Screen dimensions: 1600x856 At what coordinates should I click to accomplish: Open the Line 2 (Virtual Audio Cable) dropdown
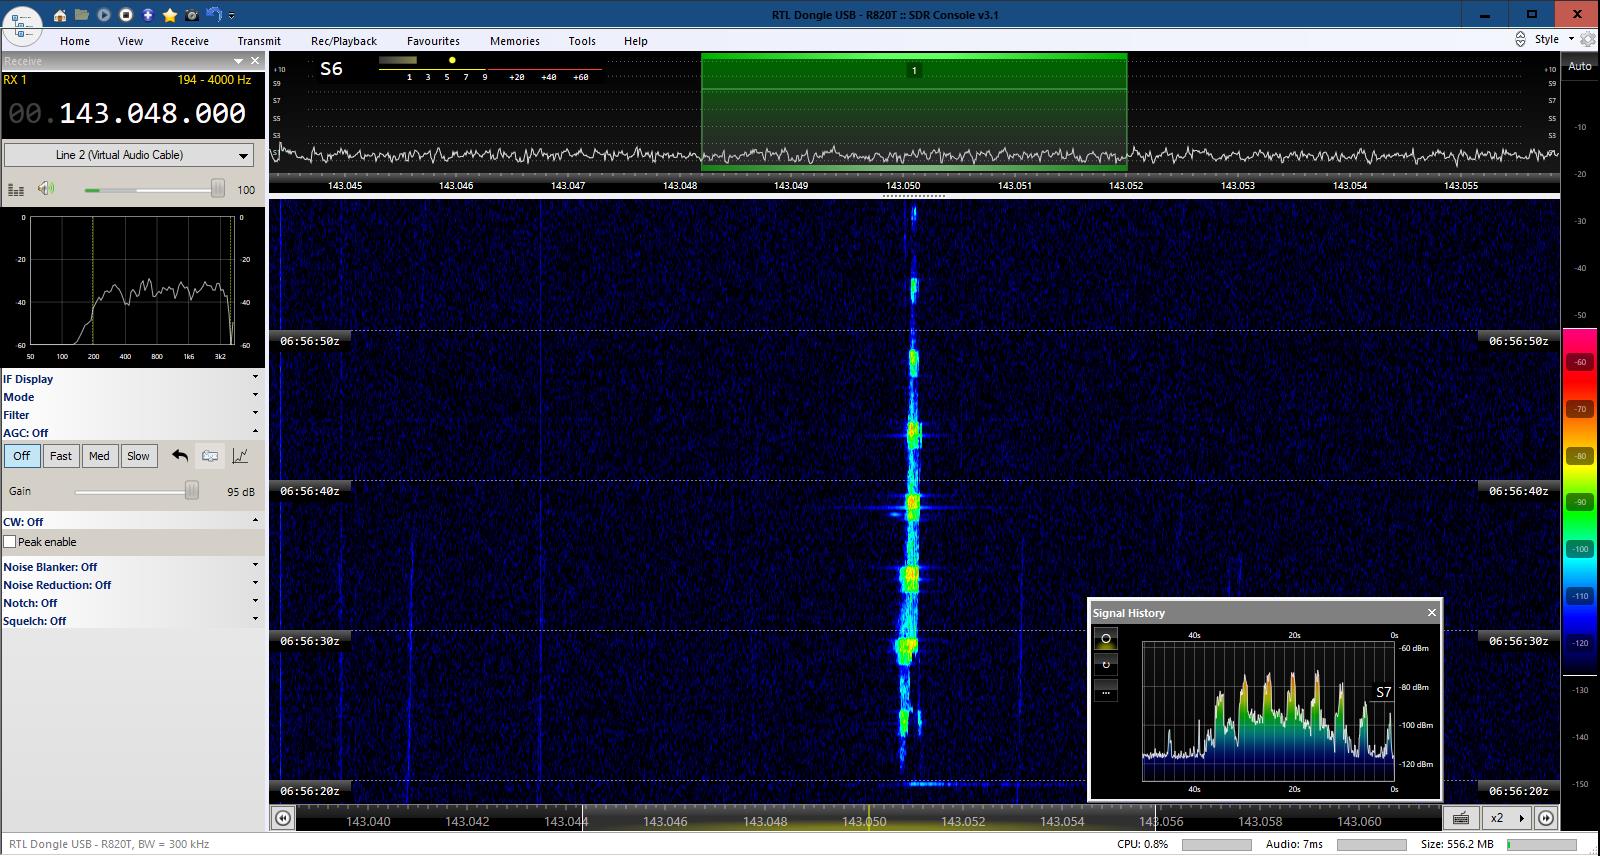pyautogui.click(x=129, y=155)
